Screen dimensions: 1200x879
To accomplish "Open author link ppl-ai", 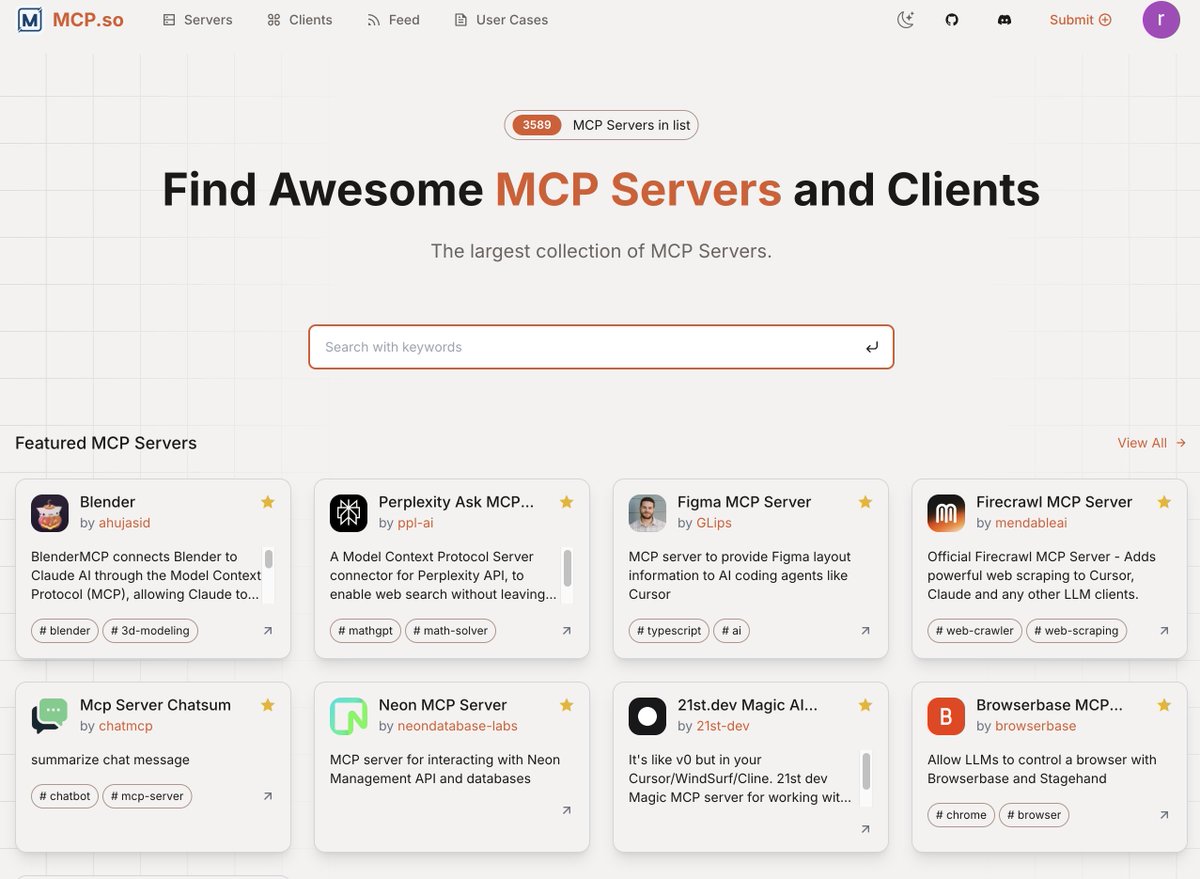I will tap(415, 523).
